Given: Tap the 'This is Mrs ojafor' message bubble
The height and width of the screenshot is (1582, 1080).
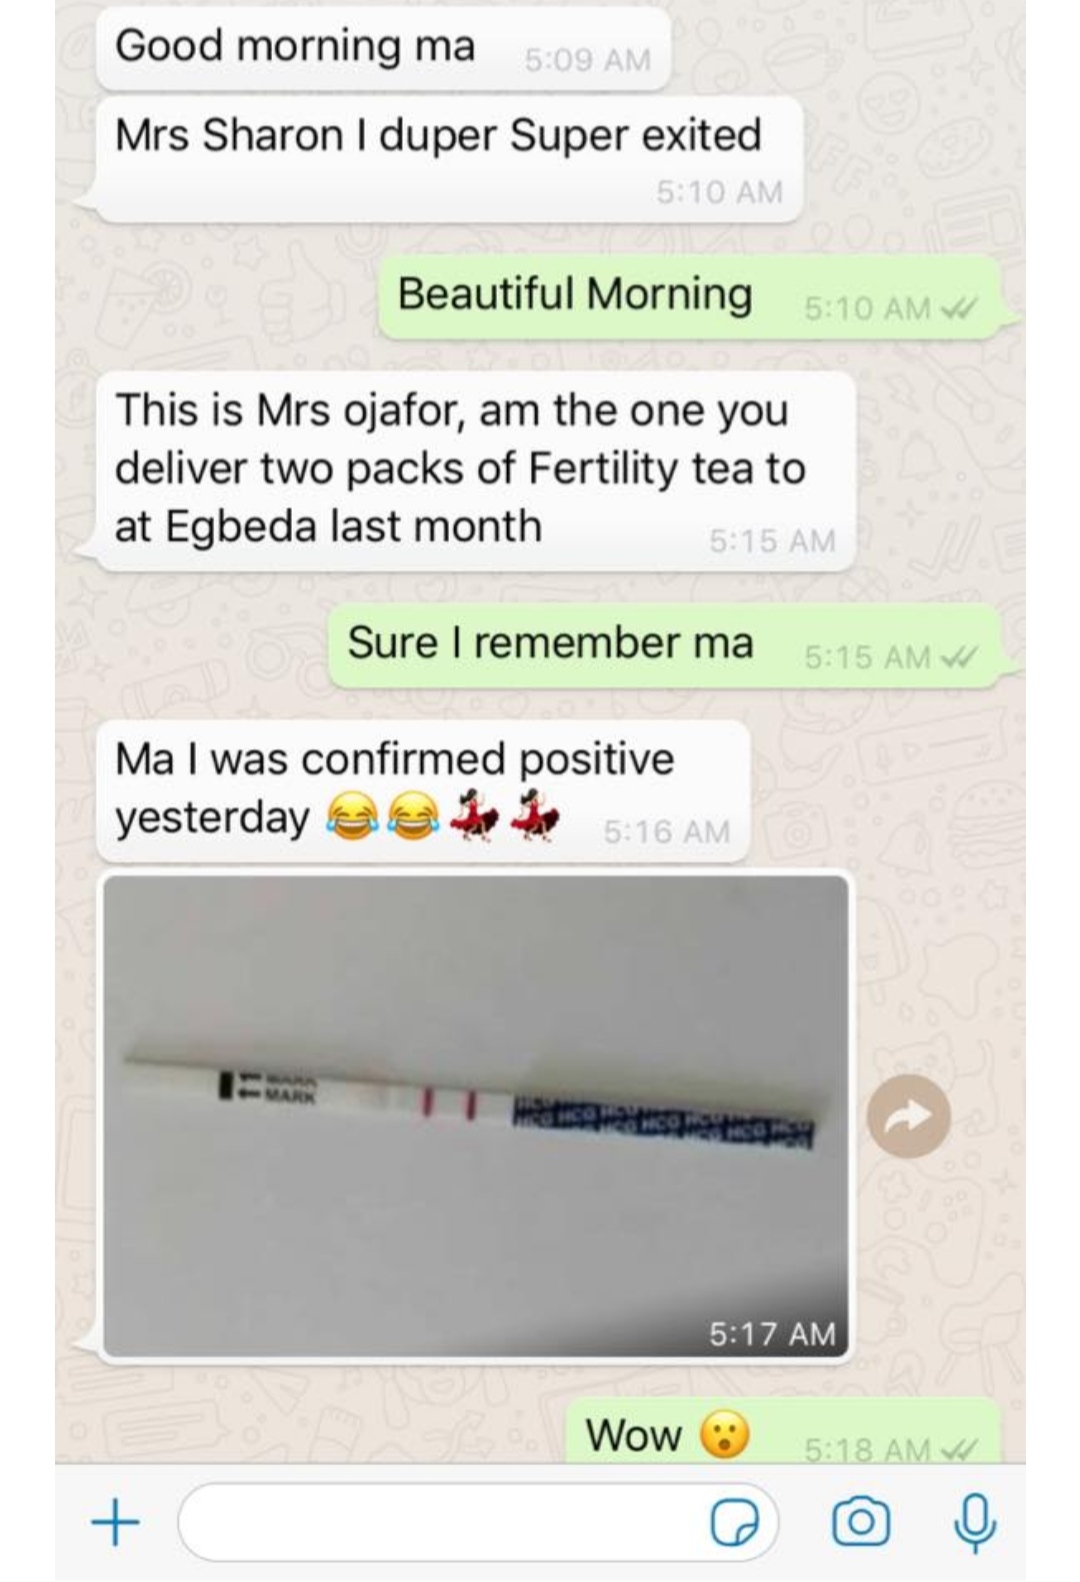Looking at the screenshot, I should (x=476, y=470).
